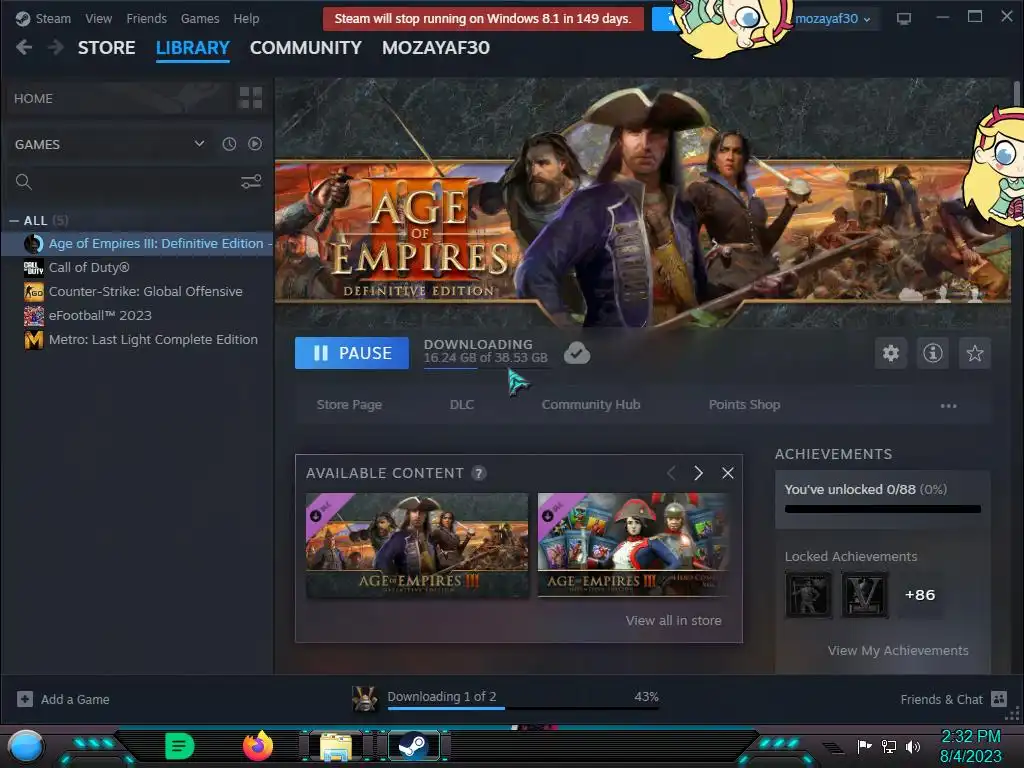
Task: Open File Explorer from the taskbar
Action: (x=336, y=746)
